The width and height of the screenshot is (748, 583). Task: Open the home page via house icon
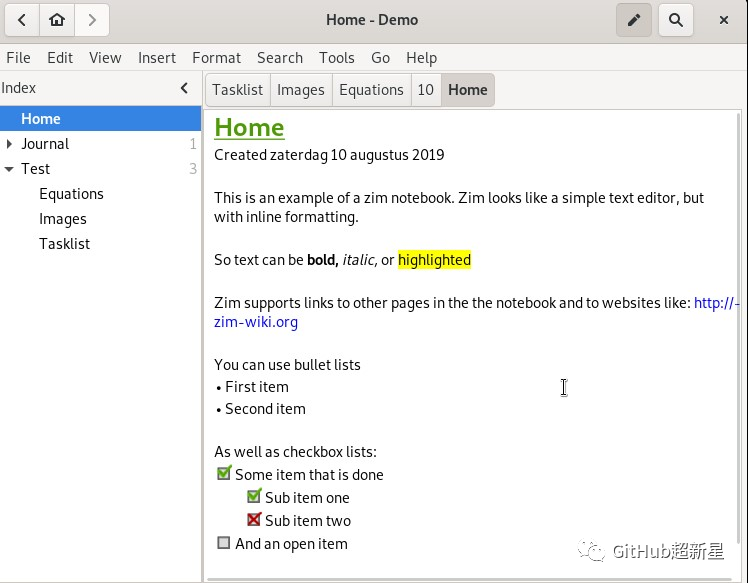point(57,20)
